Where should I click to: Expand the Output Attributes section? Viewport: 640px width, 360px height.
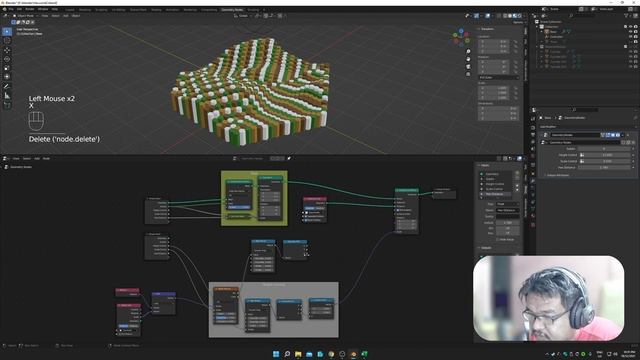[558, 175]
